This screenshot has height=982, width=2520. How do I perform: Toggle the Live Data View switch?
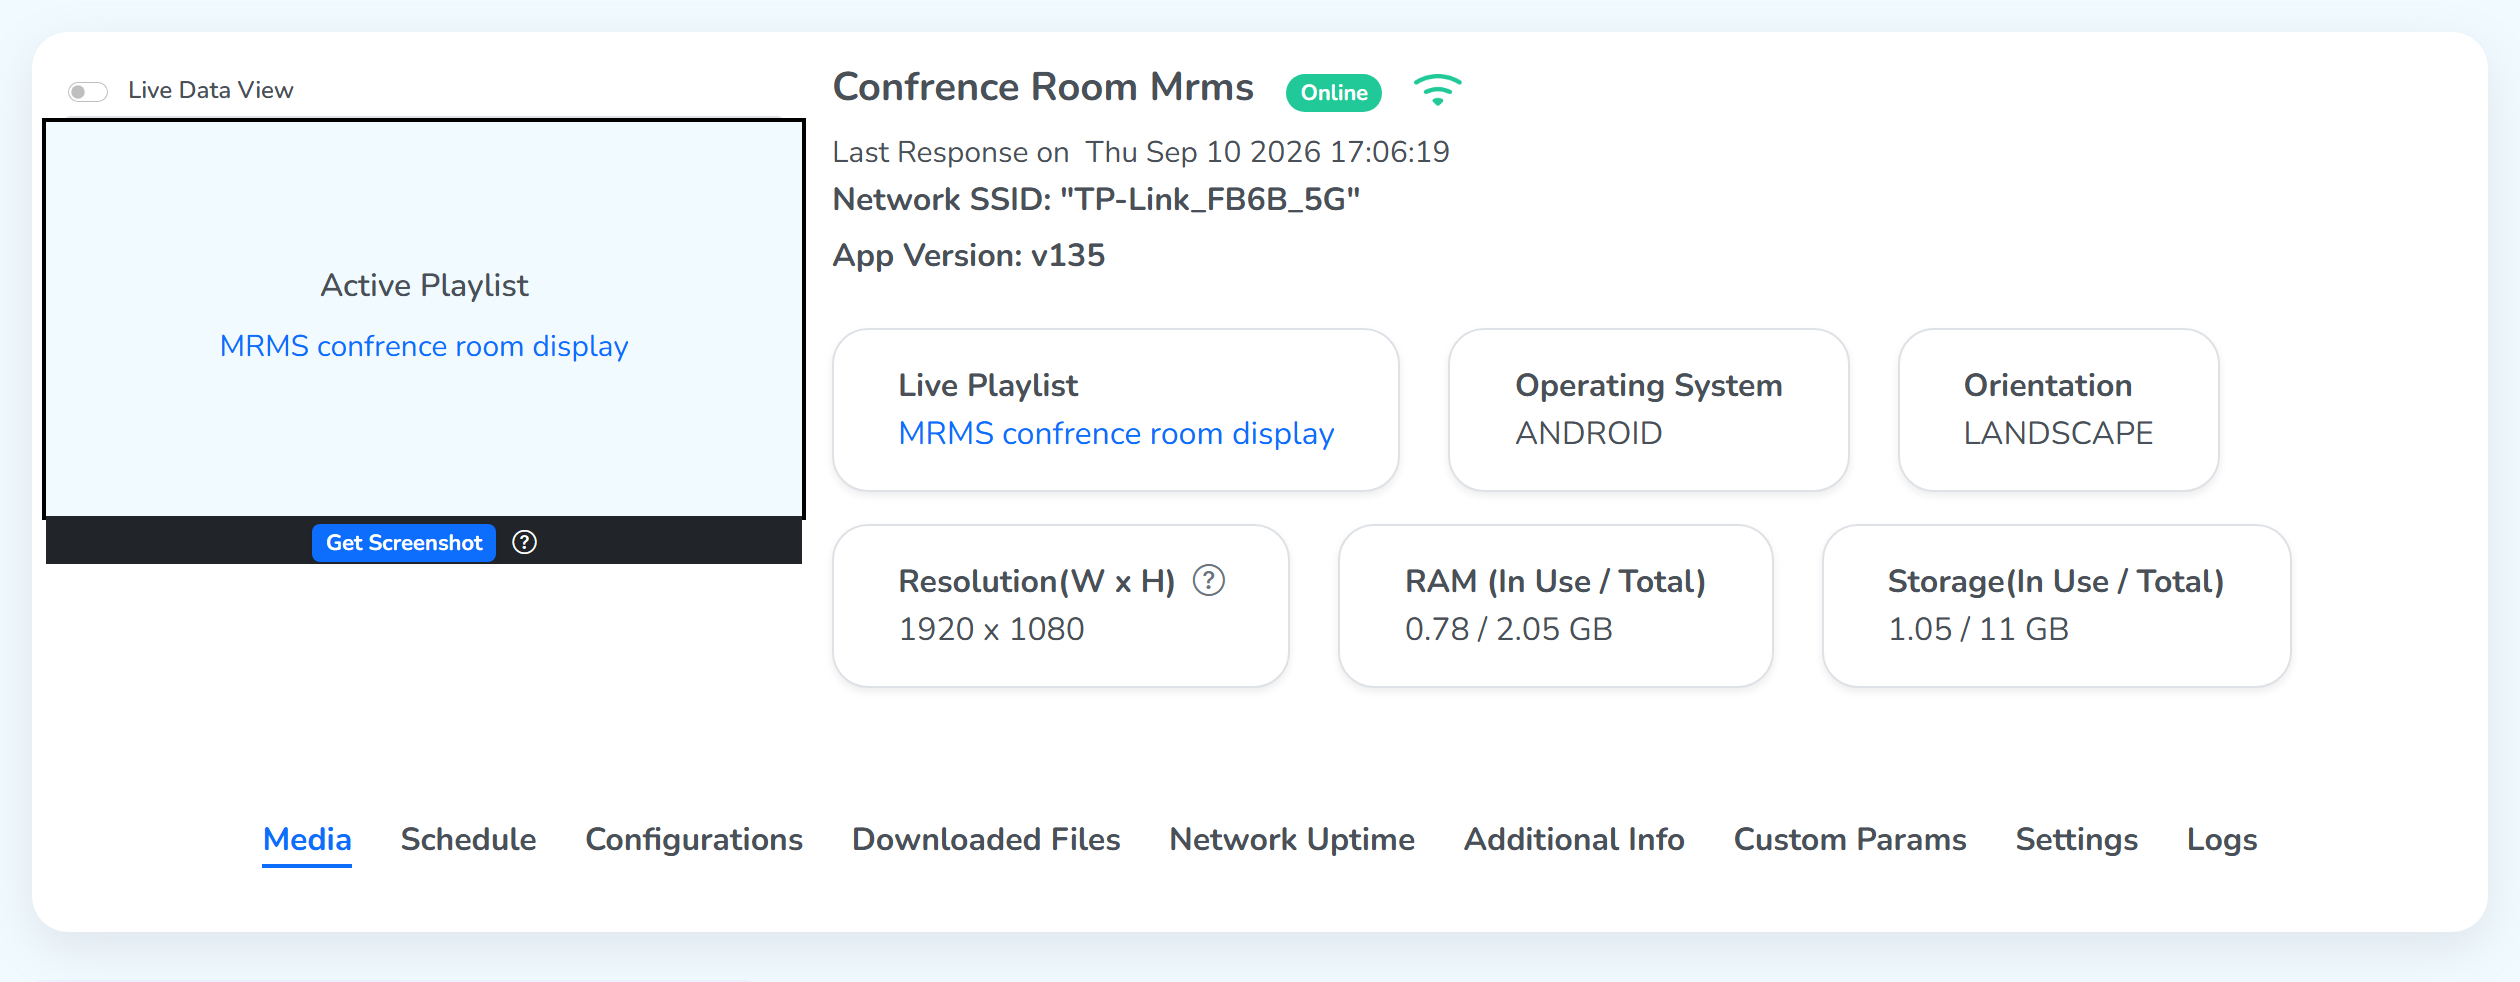(x=88, y=92)
